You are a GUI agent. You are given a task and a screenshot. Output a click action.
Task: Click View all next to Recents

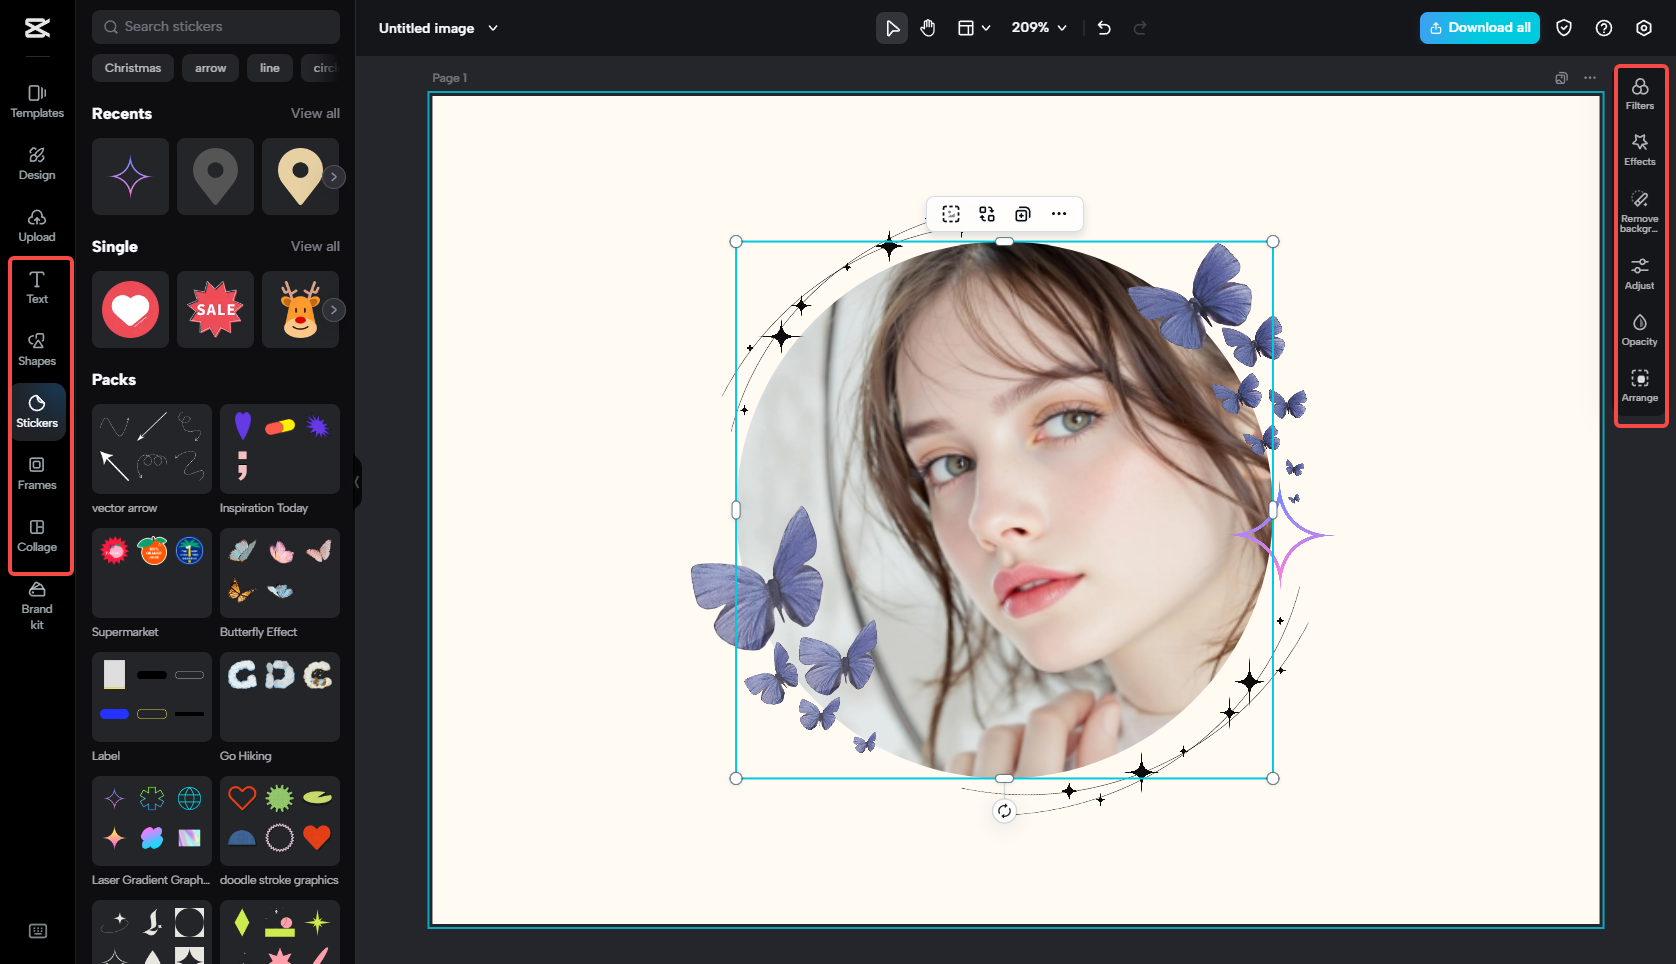pos(315,114)
